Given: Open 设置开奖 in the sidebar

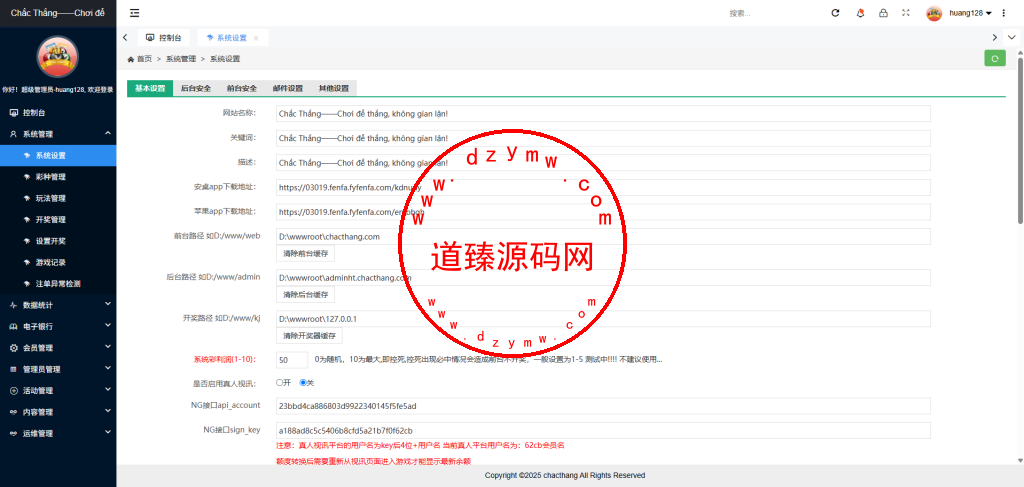Looking at the screenshot, I should pyautogui.click(x=58, y=241).
